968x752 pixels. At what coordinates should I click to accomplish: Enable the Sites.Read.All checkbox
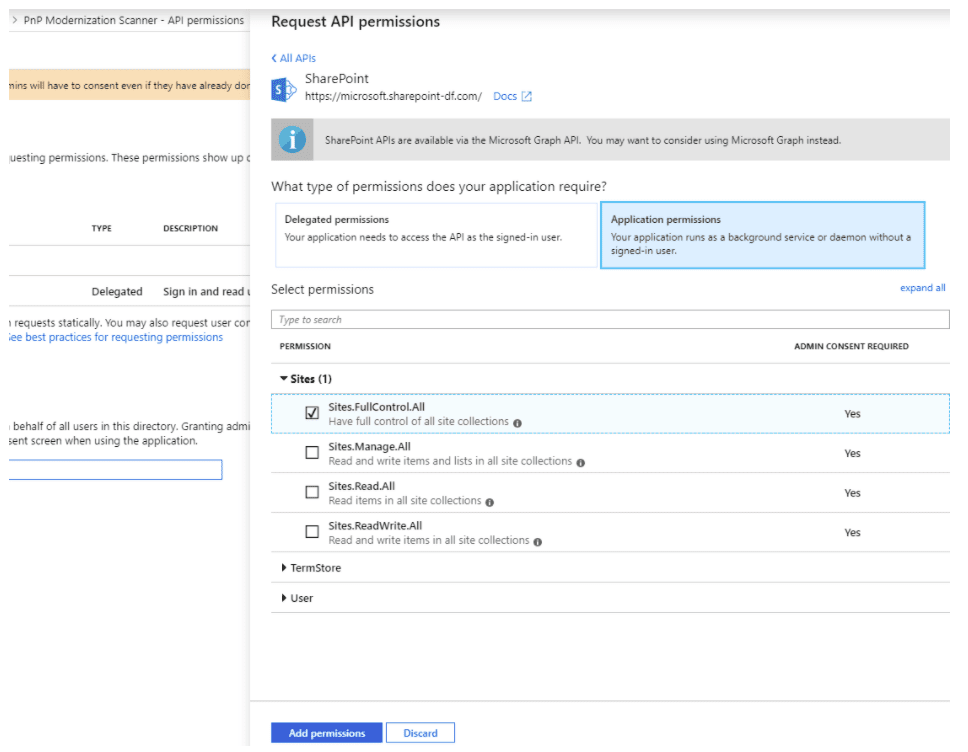pos(312,492)
